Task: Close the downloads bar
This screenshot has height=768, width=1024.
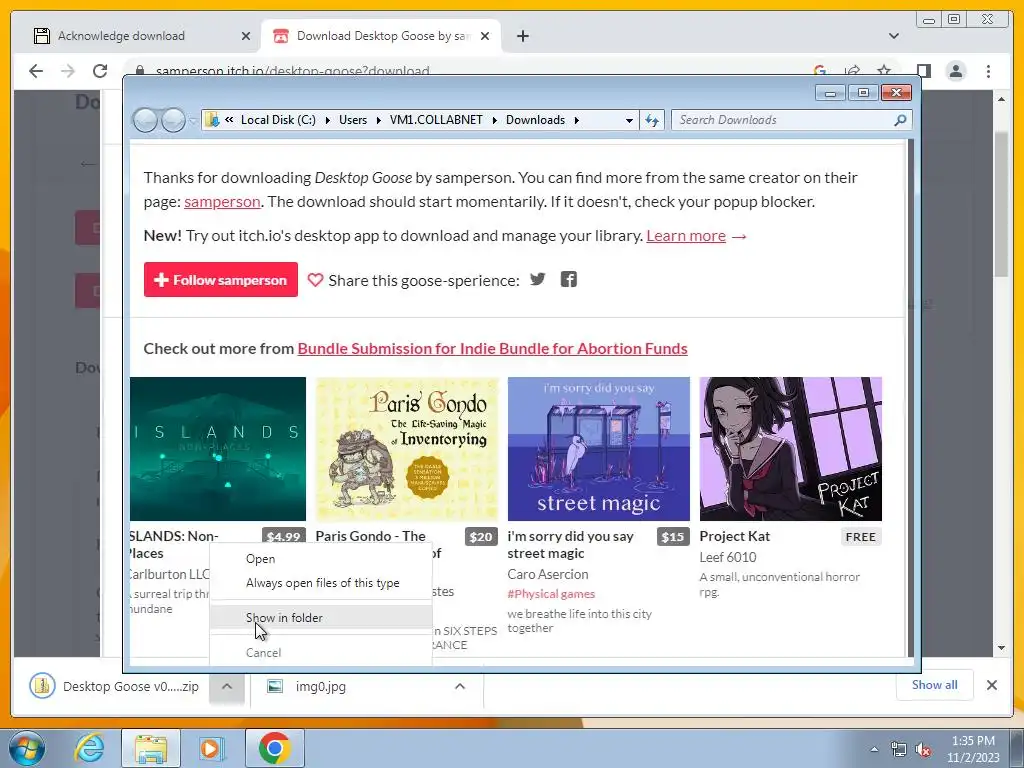Action: [991, 685]
